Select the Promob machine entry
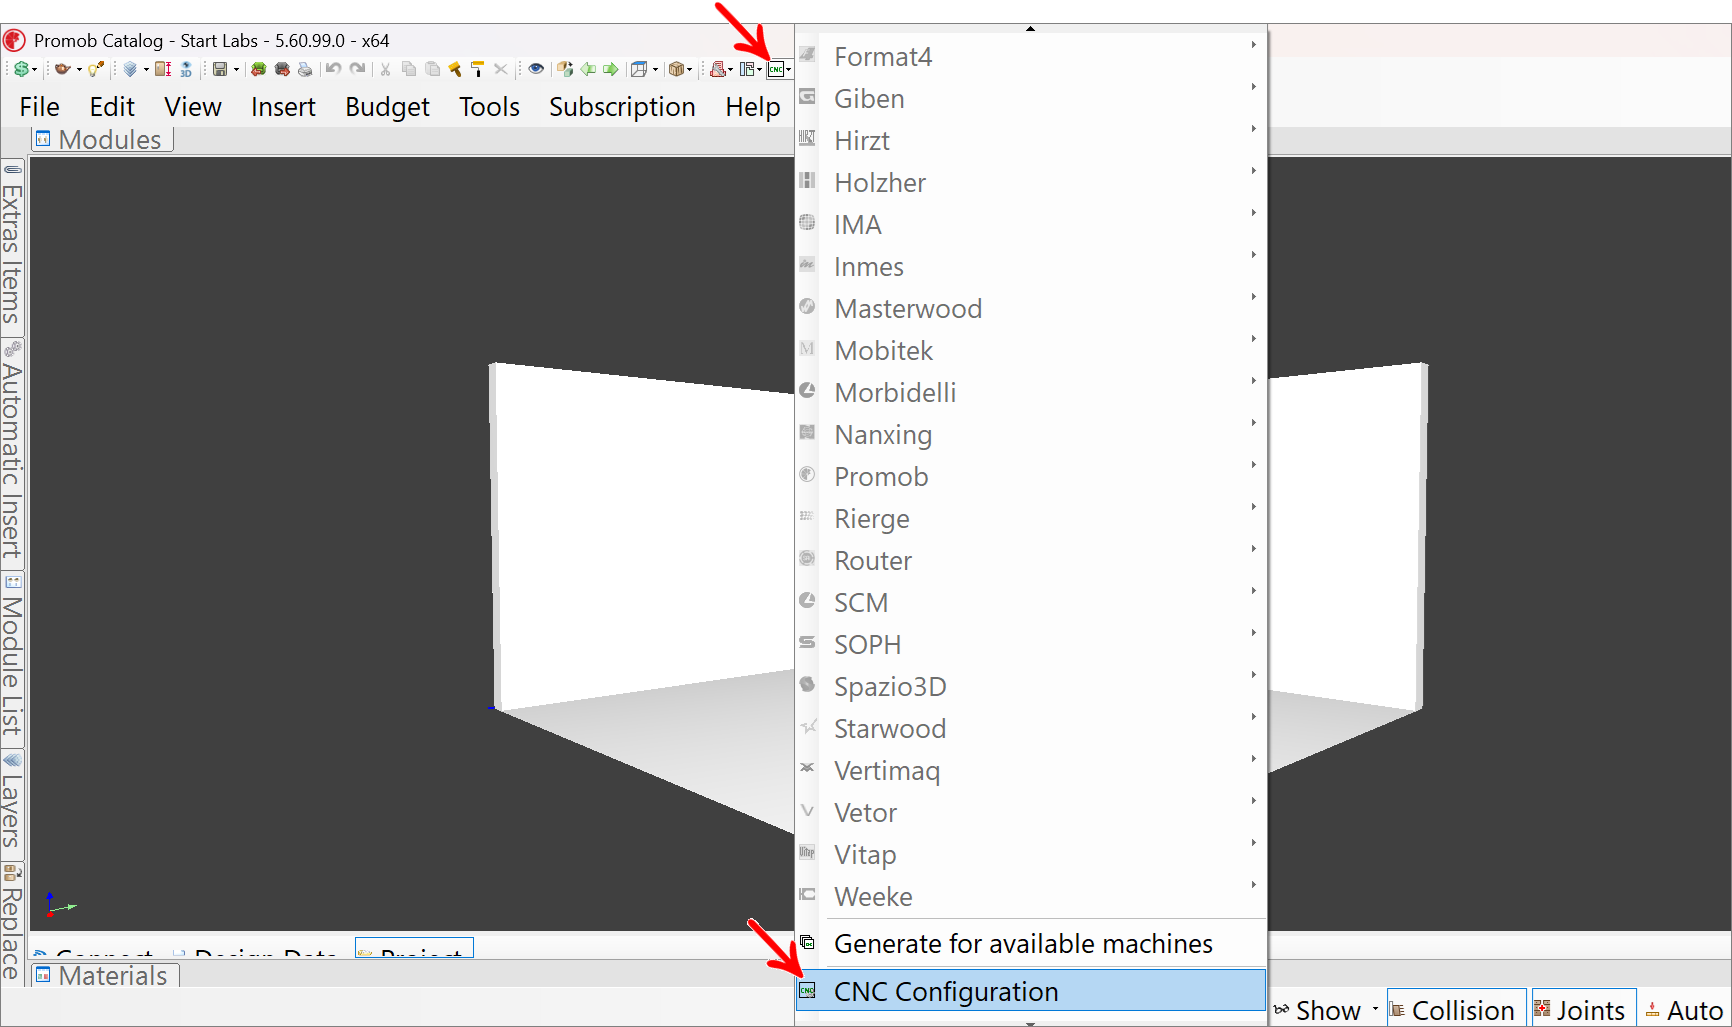The width and height of the screenshot is (1732, 1027). tap(1031, 477)
